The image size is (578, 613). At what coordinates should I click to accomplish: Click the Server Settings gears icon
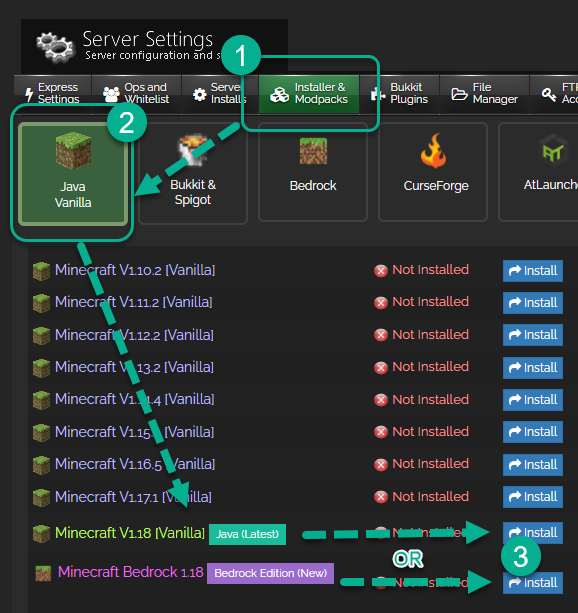coord(55,47)
